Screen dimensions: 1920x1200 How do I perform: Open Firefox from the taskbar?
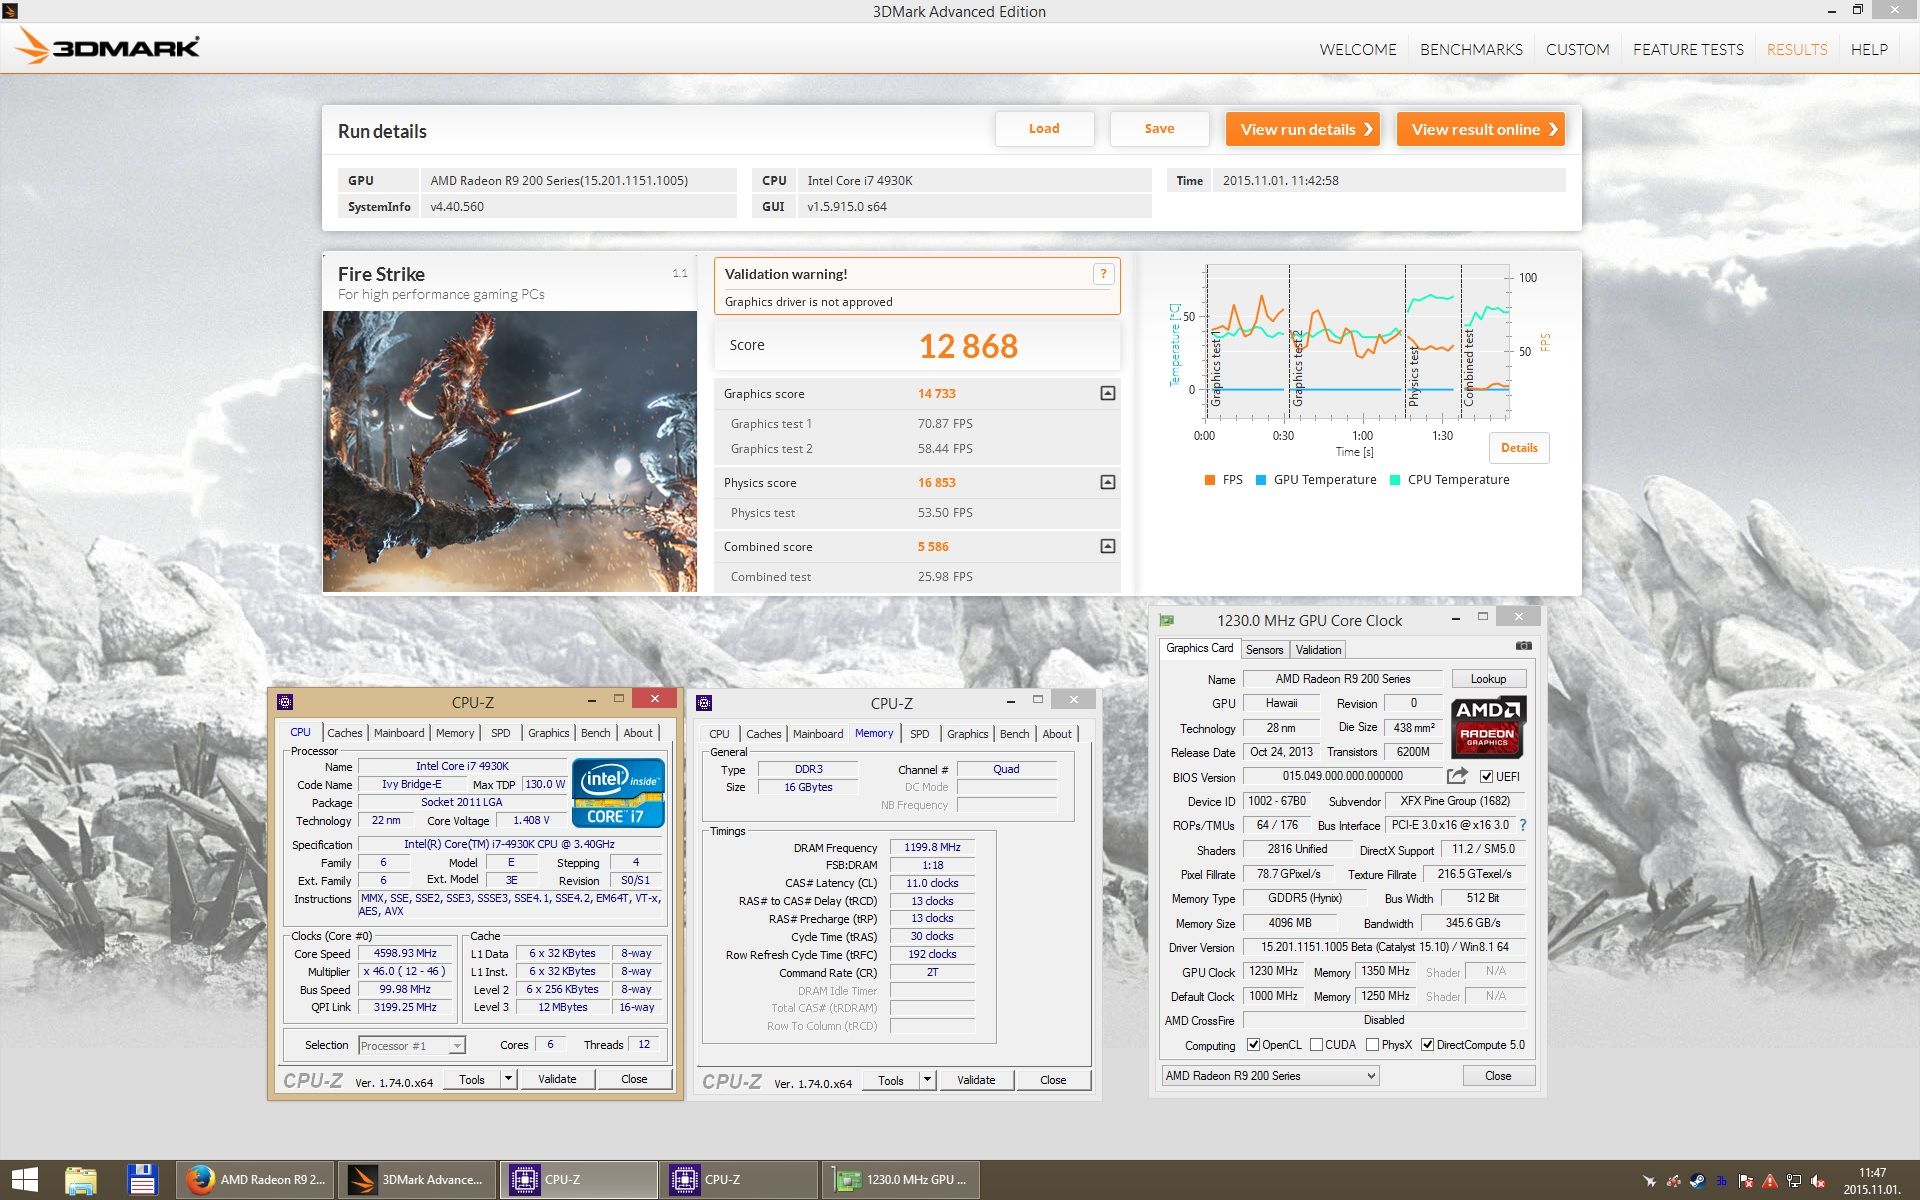click(256, 1180)
